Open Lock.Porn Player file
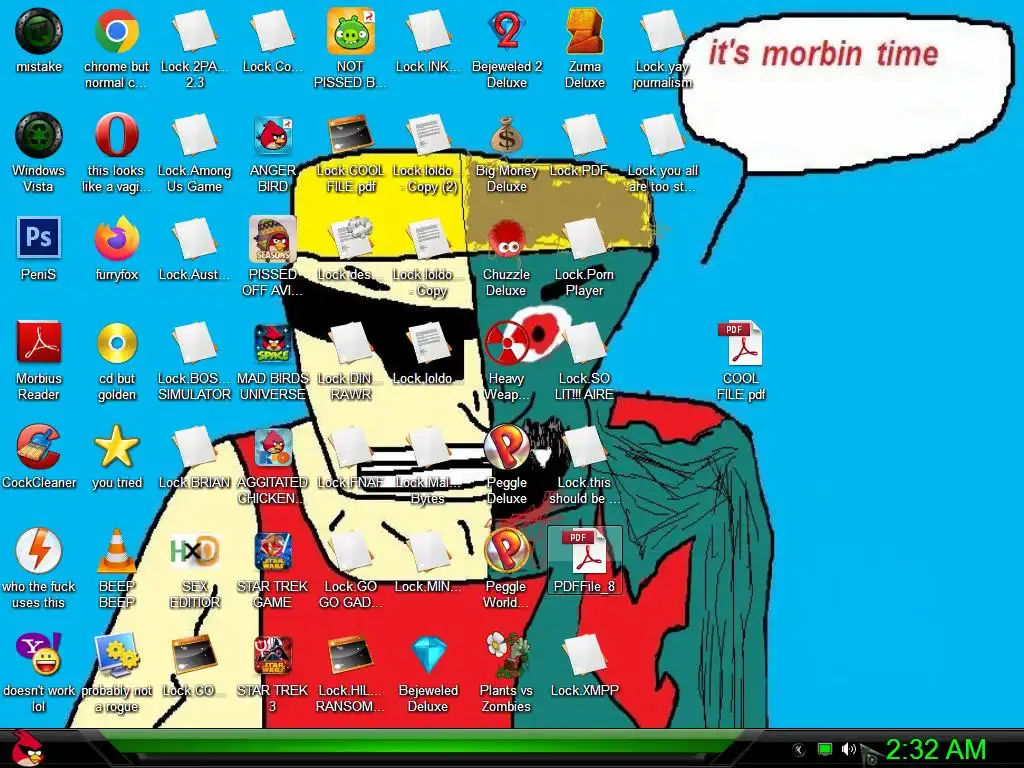1024x768 pixels. pos(584,239)
